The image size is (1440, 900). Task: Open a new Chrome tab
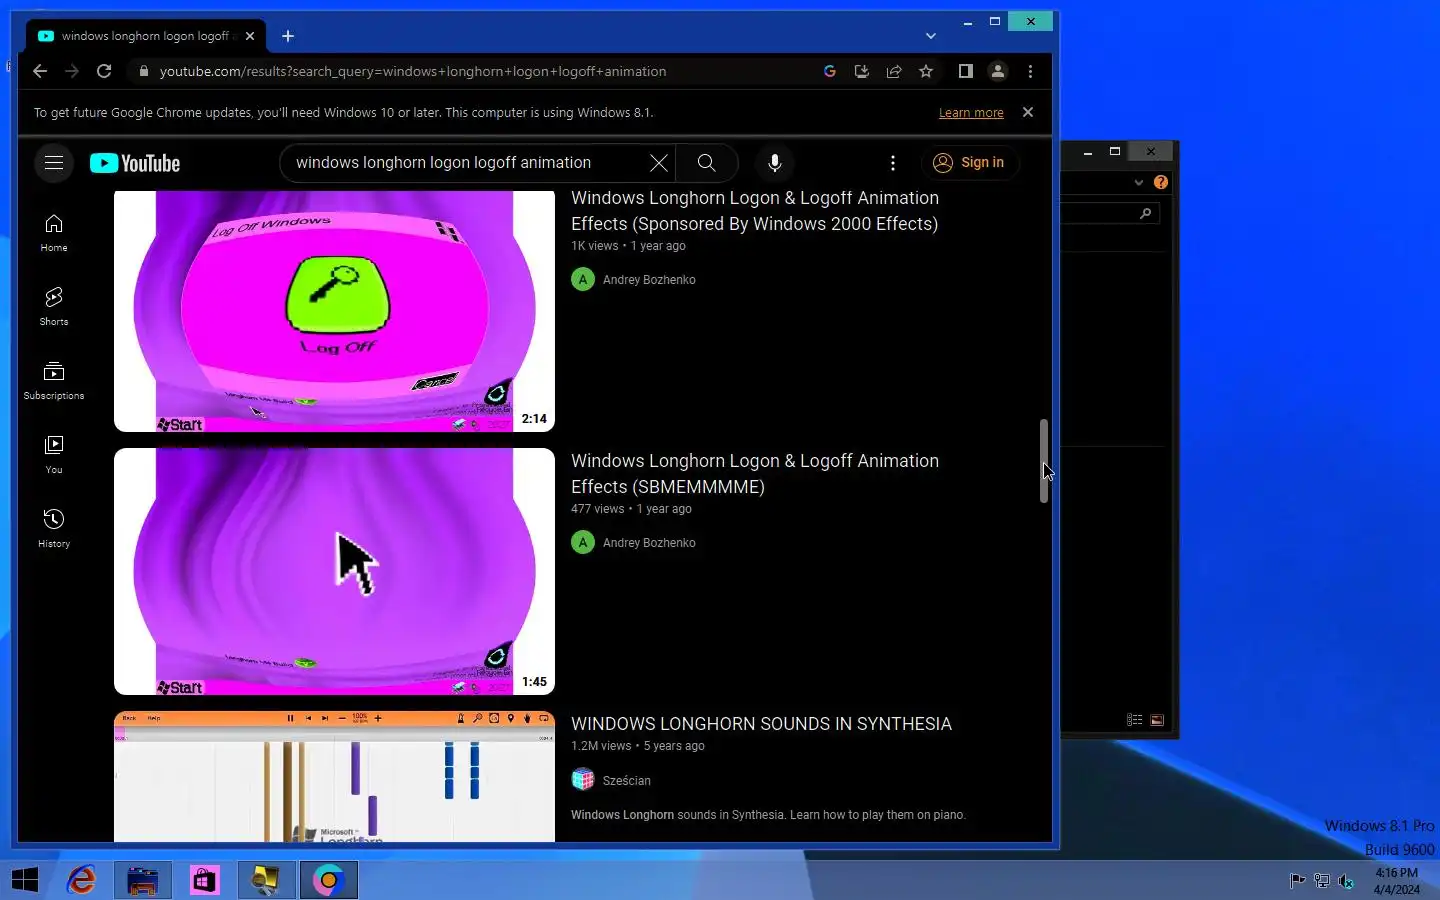(288, 36)
